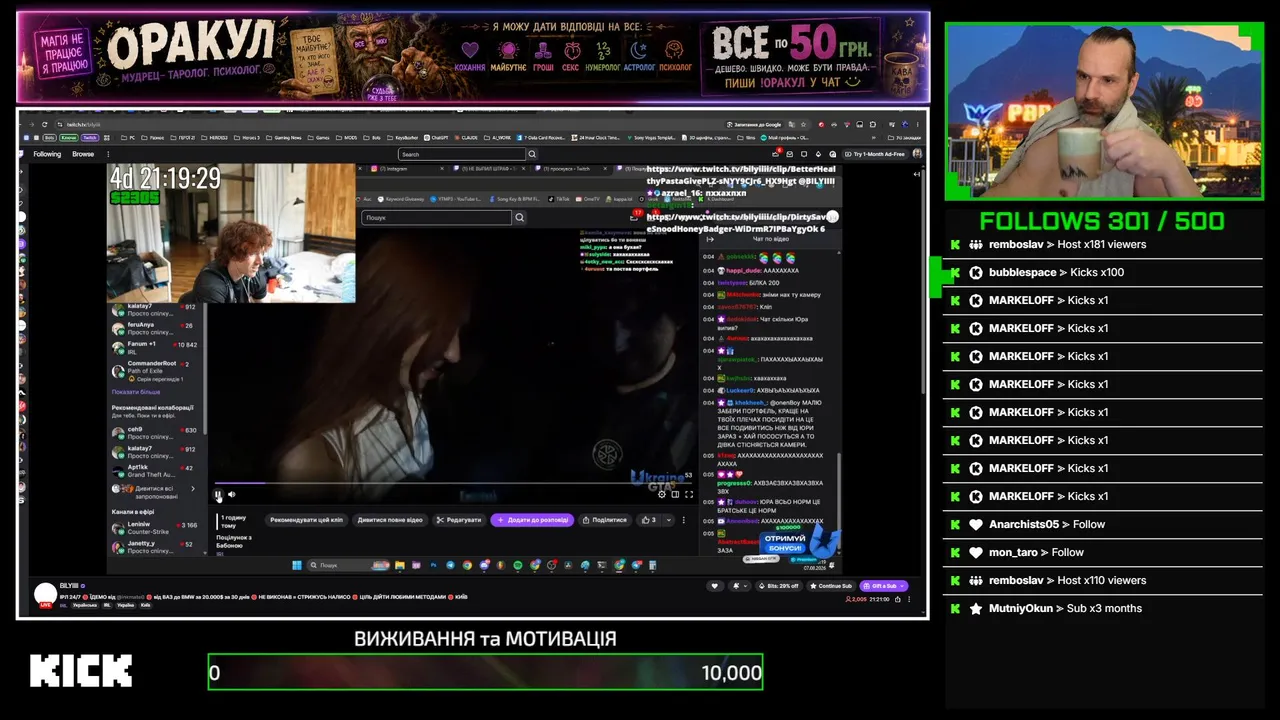
Task: Click 'Рекомендувати цей кліп' button
Action: (306, 520)
